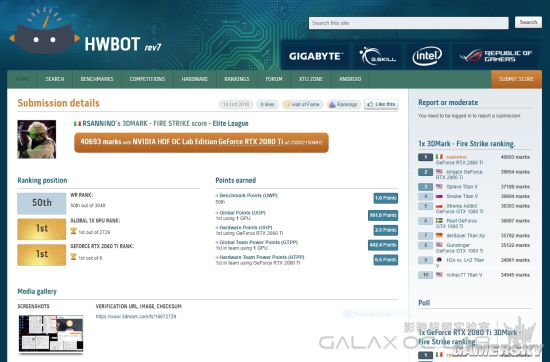Click the RSANNINO Yoda avatar picture
Viewport: 550px width, 362px height.
point(37,139)
